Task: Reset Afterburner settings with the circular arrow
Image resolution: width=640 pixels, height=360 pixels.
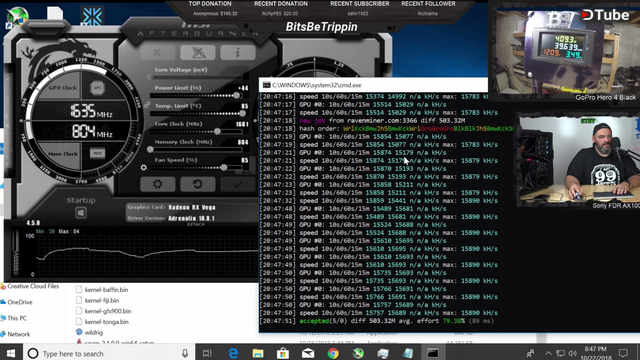Action: point(198,184)
